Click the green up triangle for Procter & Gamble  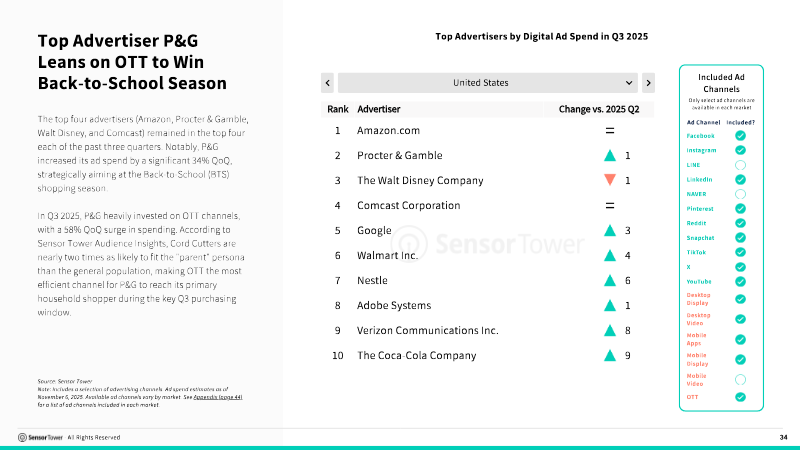click(x=608, y=156)
